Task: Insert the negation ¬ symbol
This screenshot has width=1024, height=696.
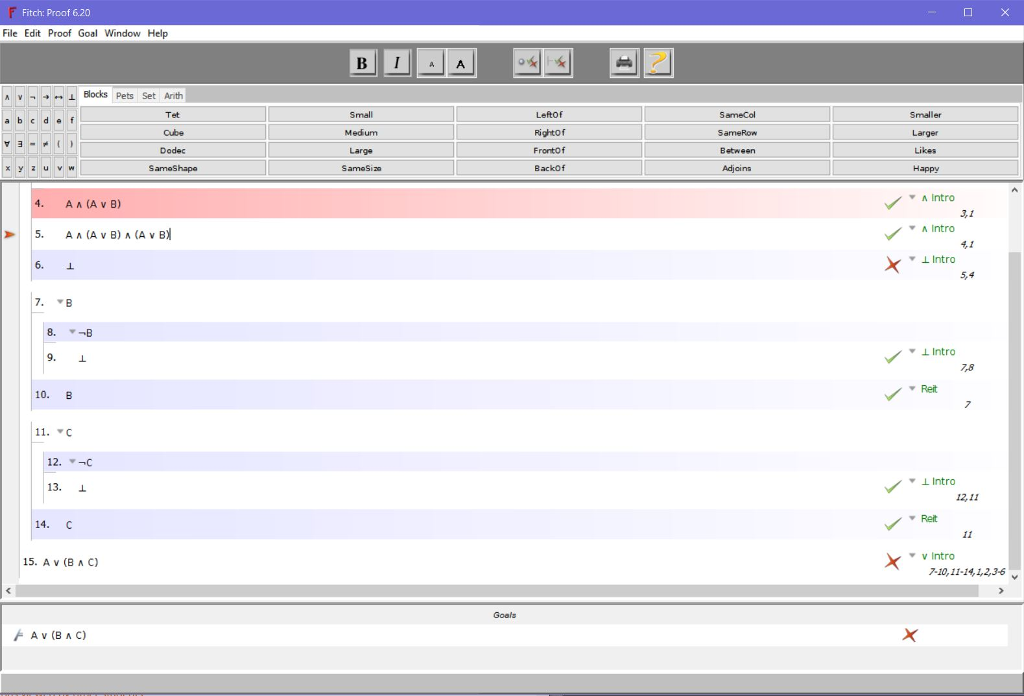Action: (33, 97)
